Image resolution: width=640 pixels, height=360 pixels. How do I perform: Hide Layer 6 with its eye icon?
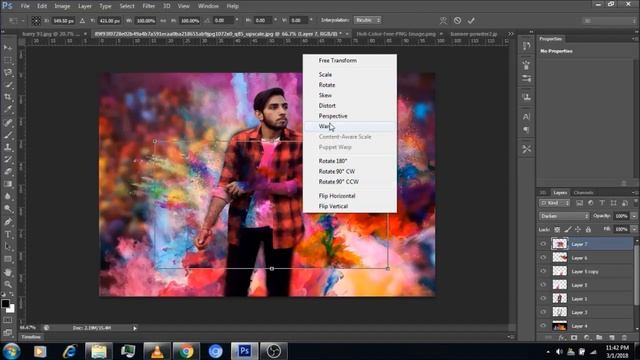click(543, 258)
